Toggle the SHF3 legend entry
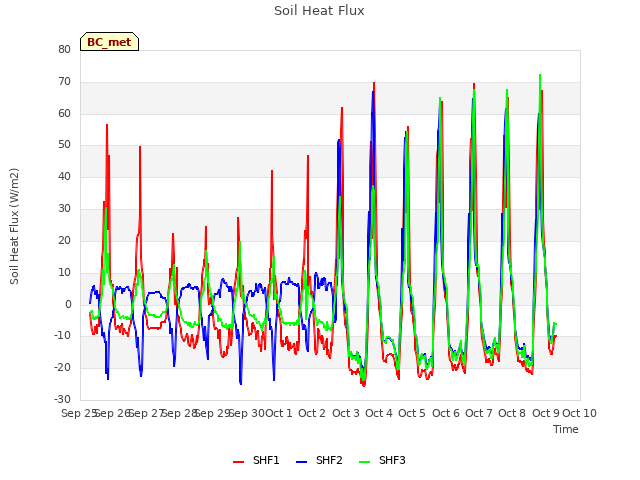The width and height of the screenshot is (640, 480). (382, 460)
